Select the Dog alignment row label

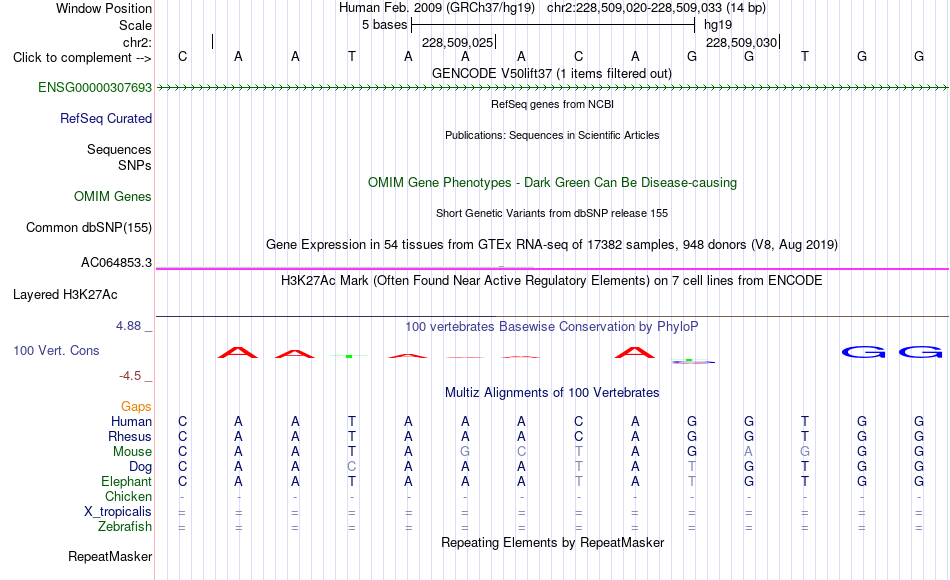tap(140, 467)
